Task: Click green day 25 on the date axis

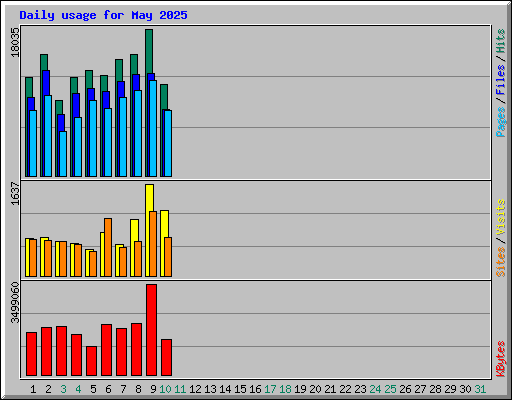Action: point(390,389)
